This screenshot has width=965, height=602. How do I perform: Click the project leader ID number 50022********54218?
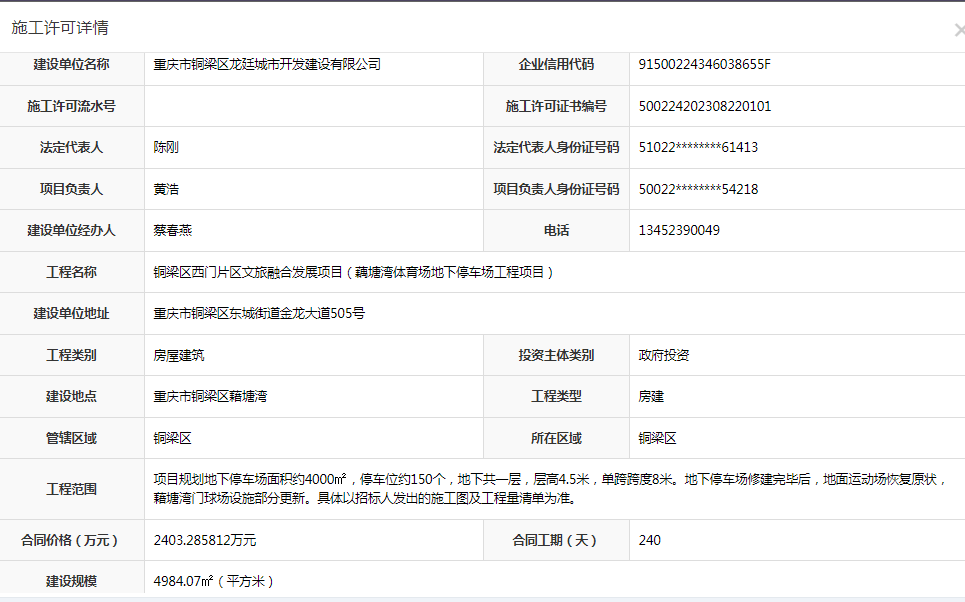click(x=698, y=189)
